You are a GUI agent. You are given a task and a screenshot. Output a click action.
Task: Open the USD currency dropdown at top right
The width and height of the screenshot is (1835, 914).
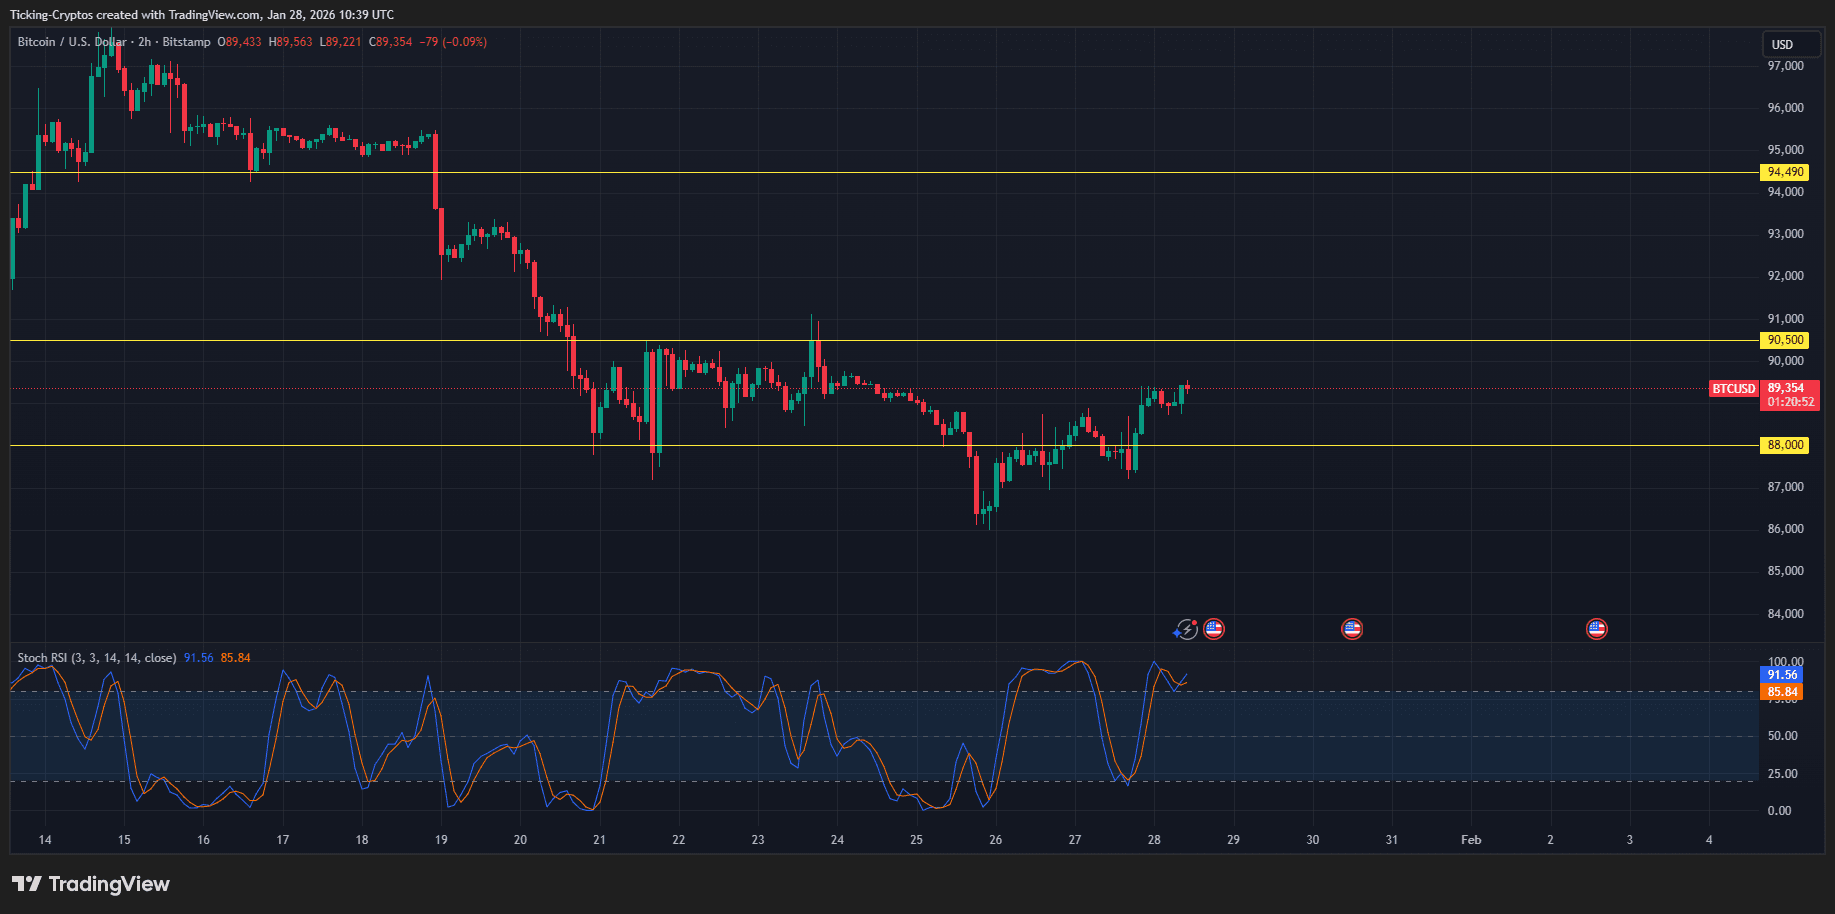[x=1791, y=44]
